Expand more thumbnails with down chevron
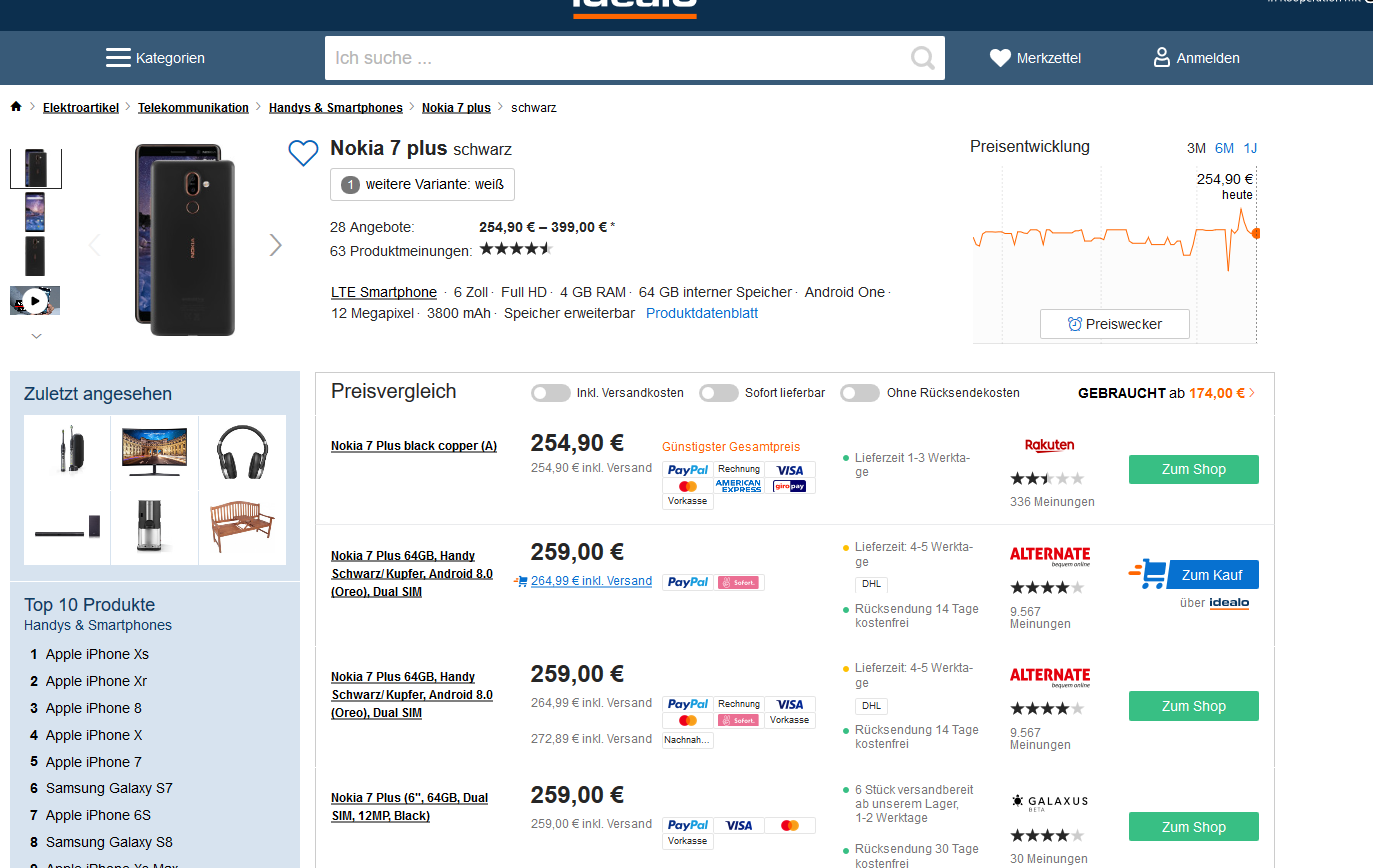 [36, 336]
